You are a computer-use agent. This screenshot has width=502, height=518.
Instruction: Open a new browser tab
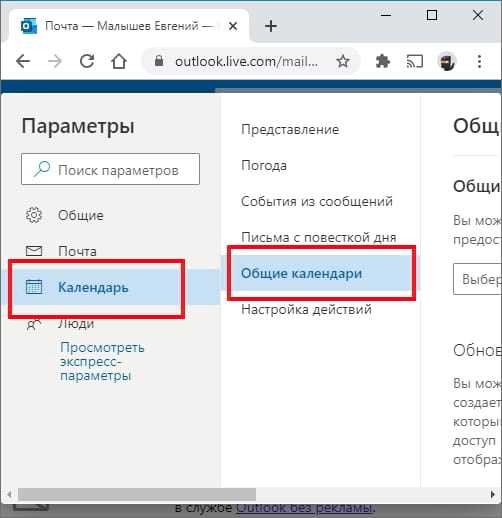tap(271, 26)
